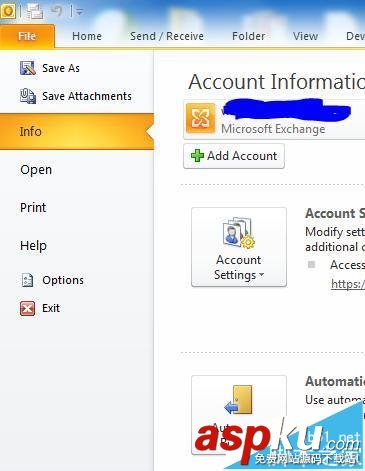Expand the Account Settings dropdown button
This screenshot has width=365, height=471.
click(239, 247)
